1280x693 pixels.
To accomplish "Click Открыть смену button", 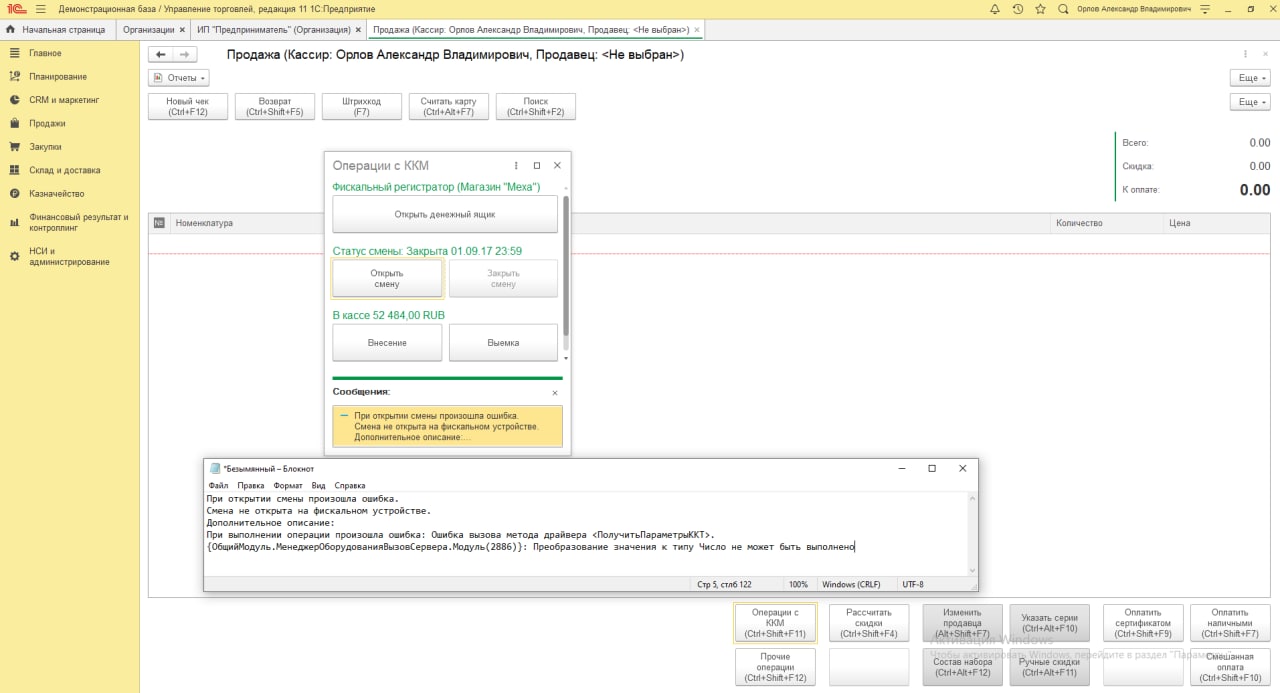I will coord(387,279).
